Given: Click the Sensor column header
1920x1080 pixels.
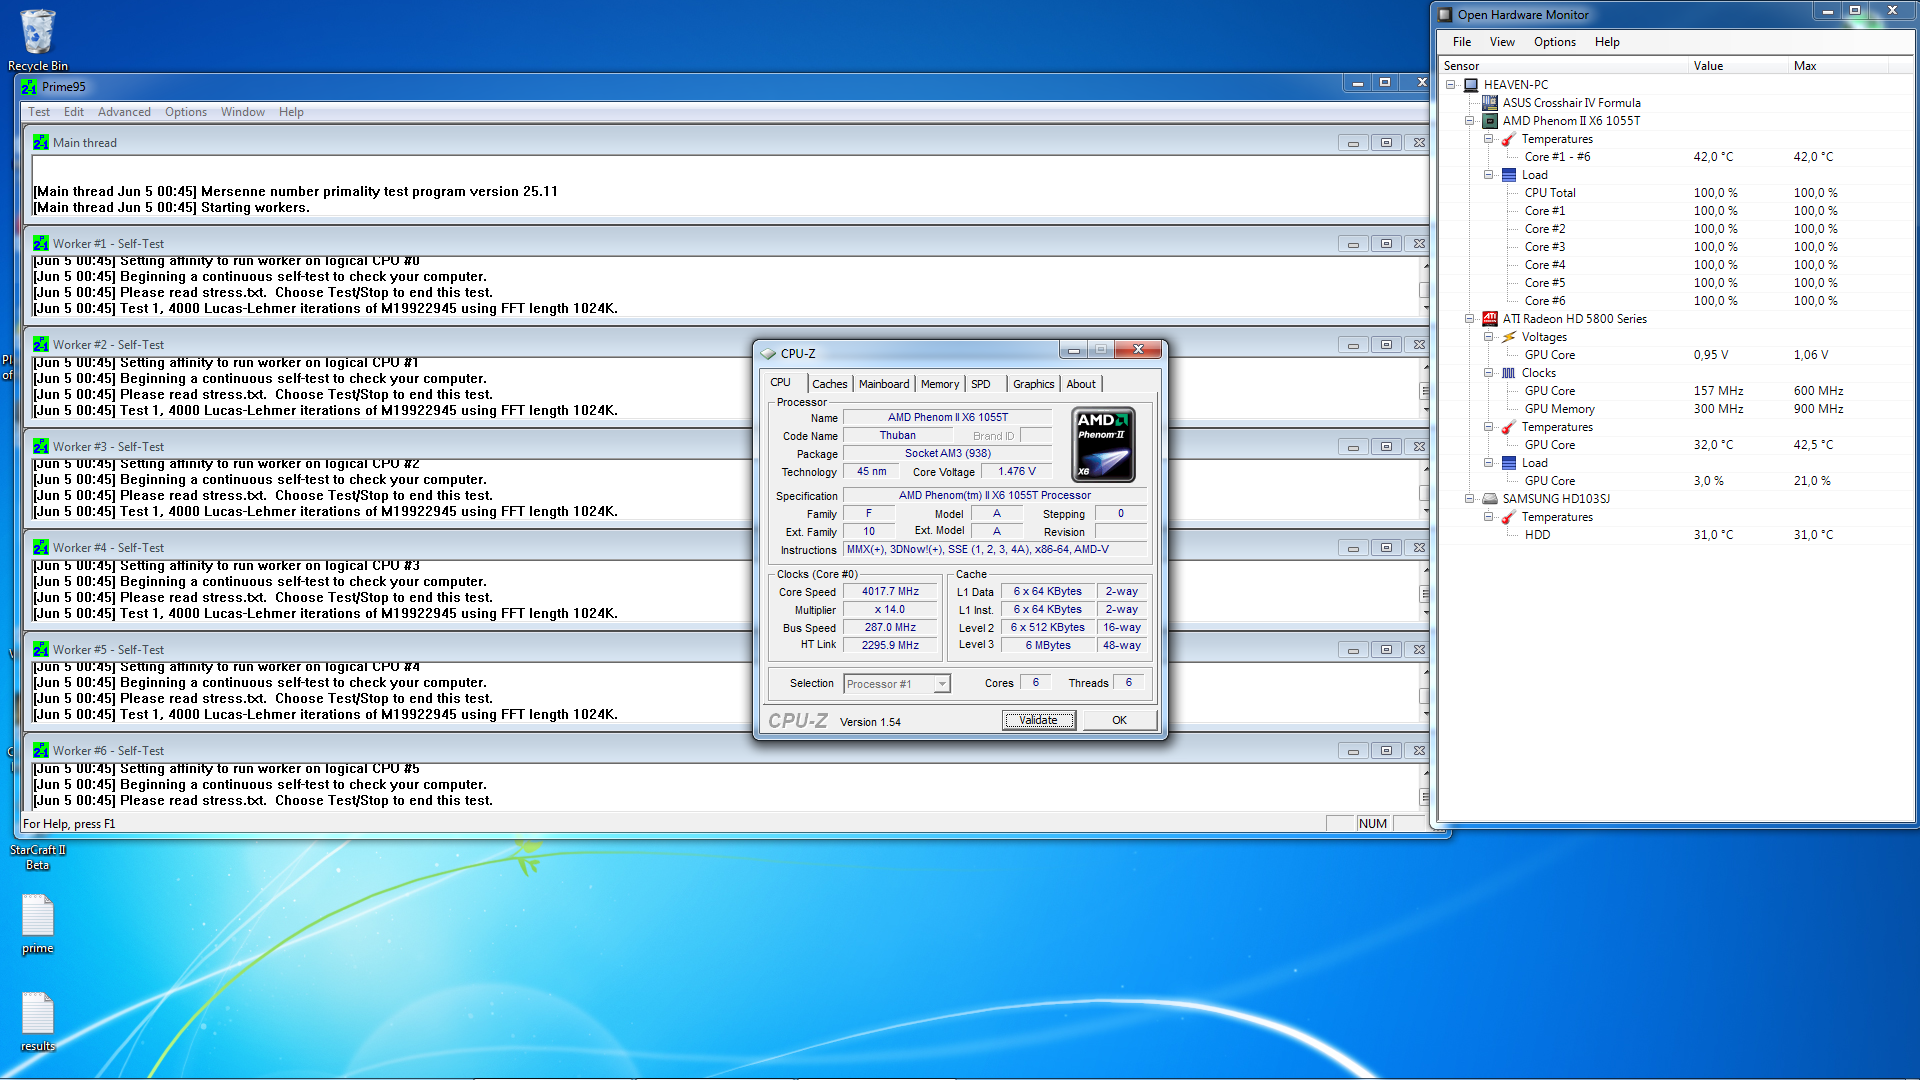Looking at the screenshot, I should (1563, 66).
